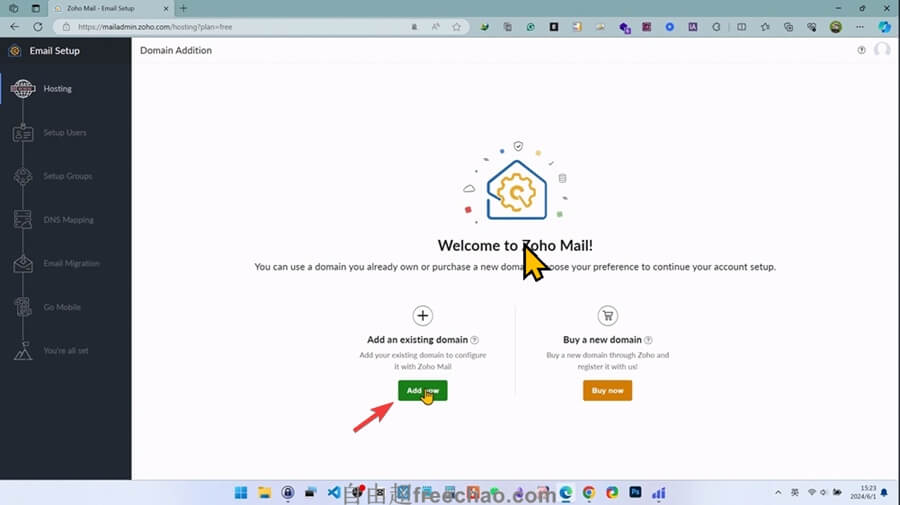Select the Go Mobile phone icon

coord(22,308)
